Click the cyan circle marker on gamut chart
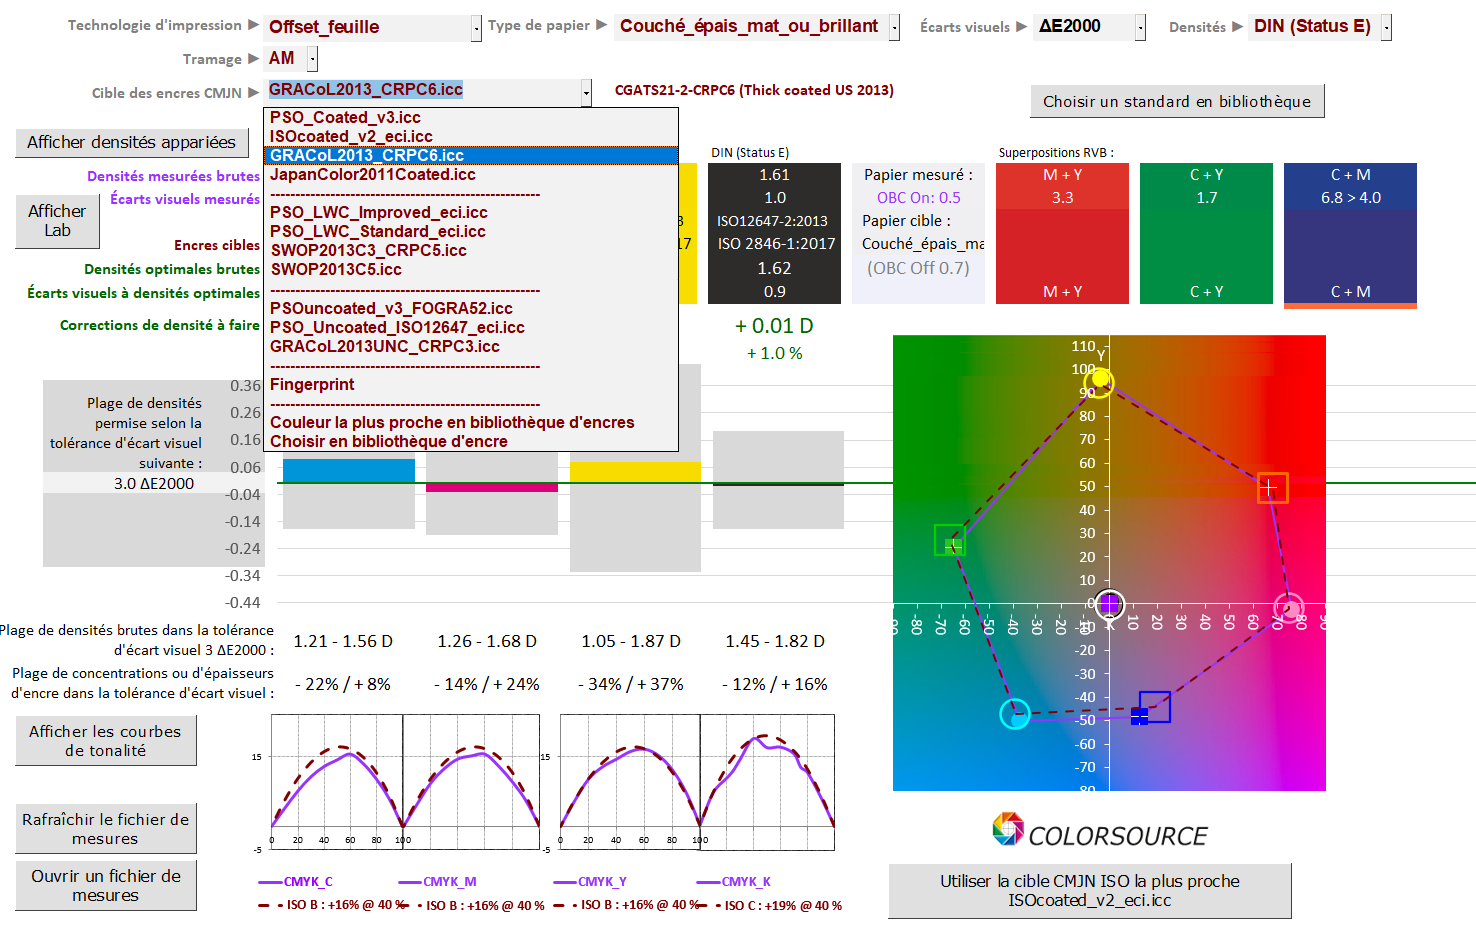Viewport: 1476px width, 932px height. coord(1015,714)
